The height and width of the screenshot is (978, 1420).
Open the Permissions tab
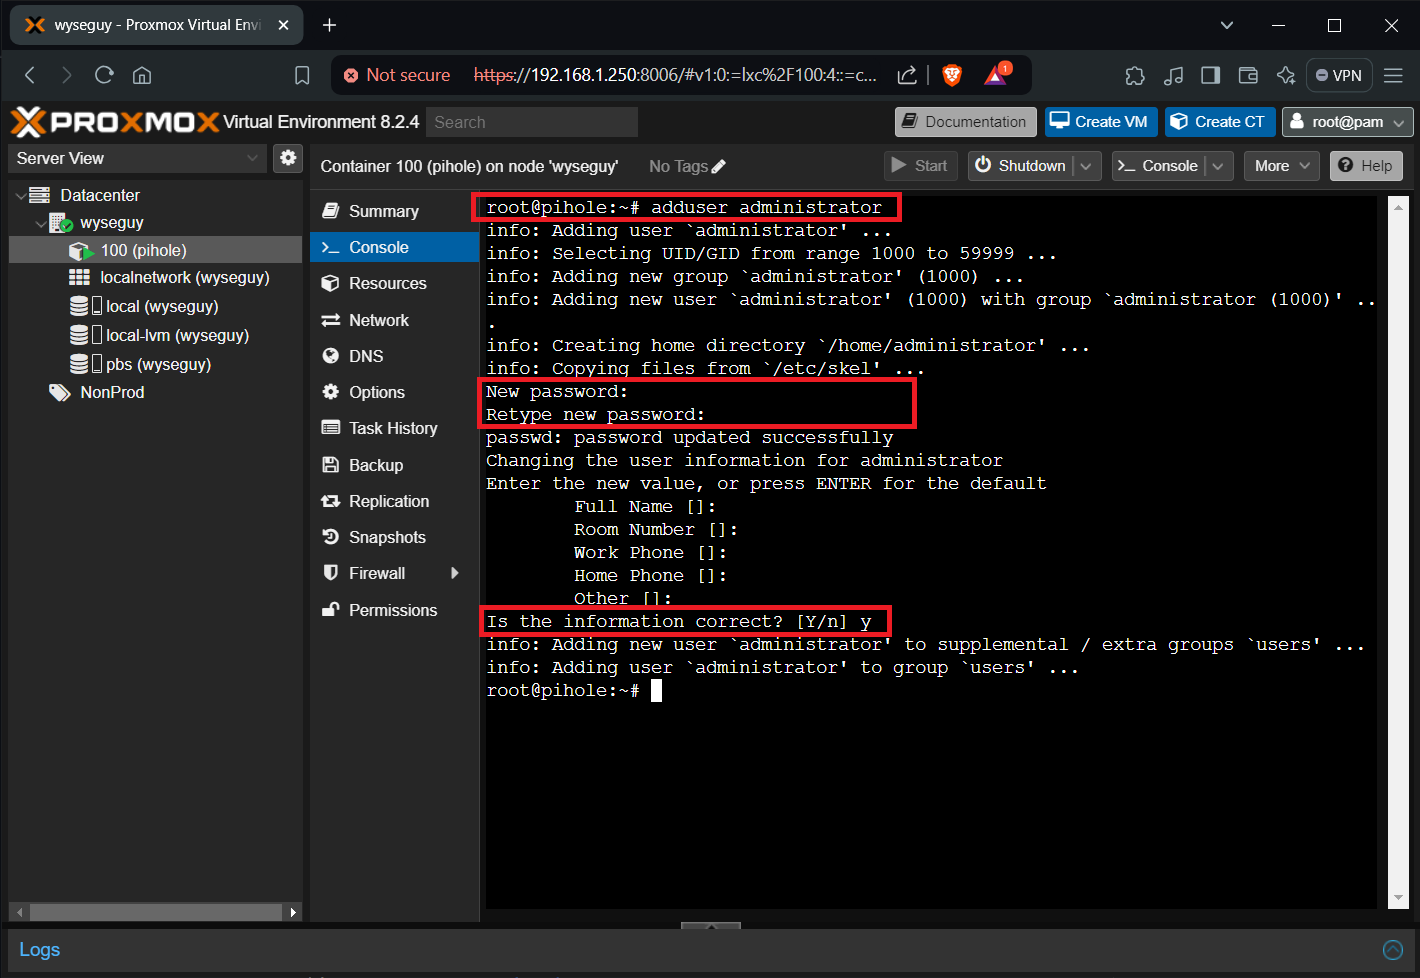tap(395, 610)
